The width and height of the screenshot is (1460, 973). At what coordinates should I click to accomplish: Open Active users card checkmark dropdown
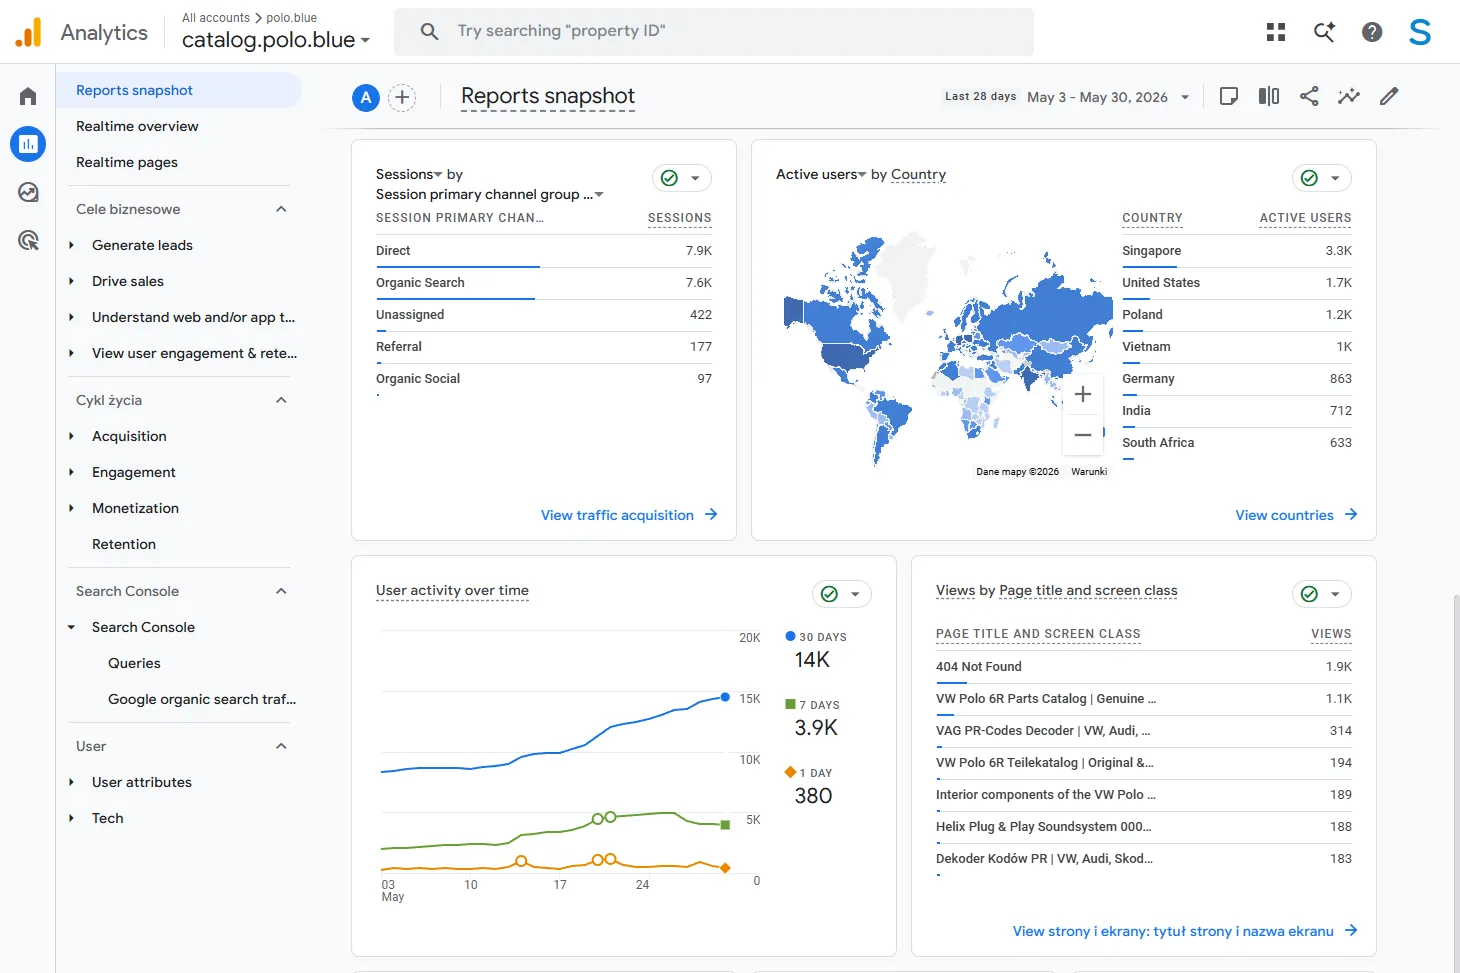coord(1322,178)
